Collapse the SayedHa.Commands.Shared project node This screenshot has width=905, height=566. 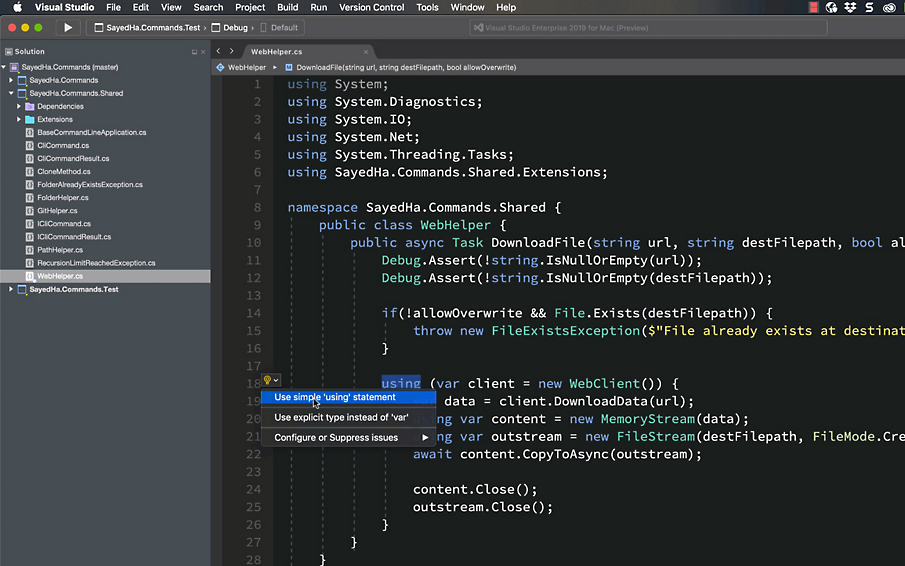(12, 93)
